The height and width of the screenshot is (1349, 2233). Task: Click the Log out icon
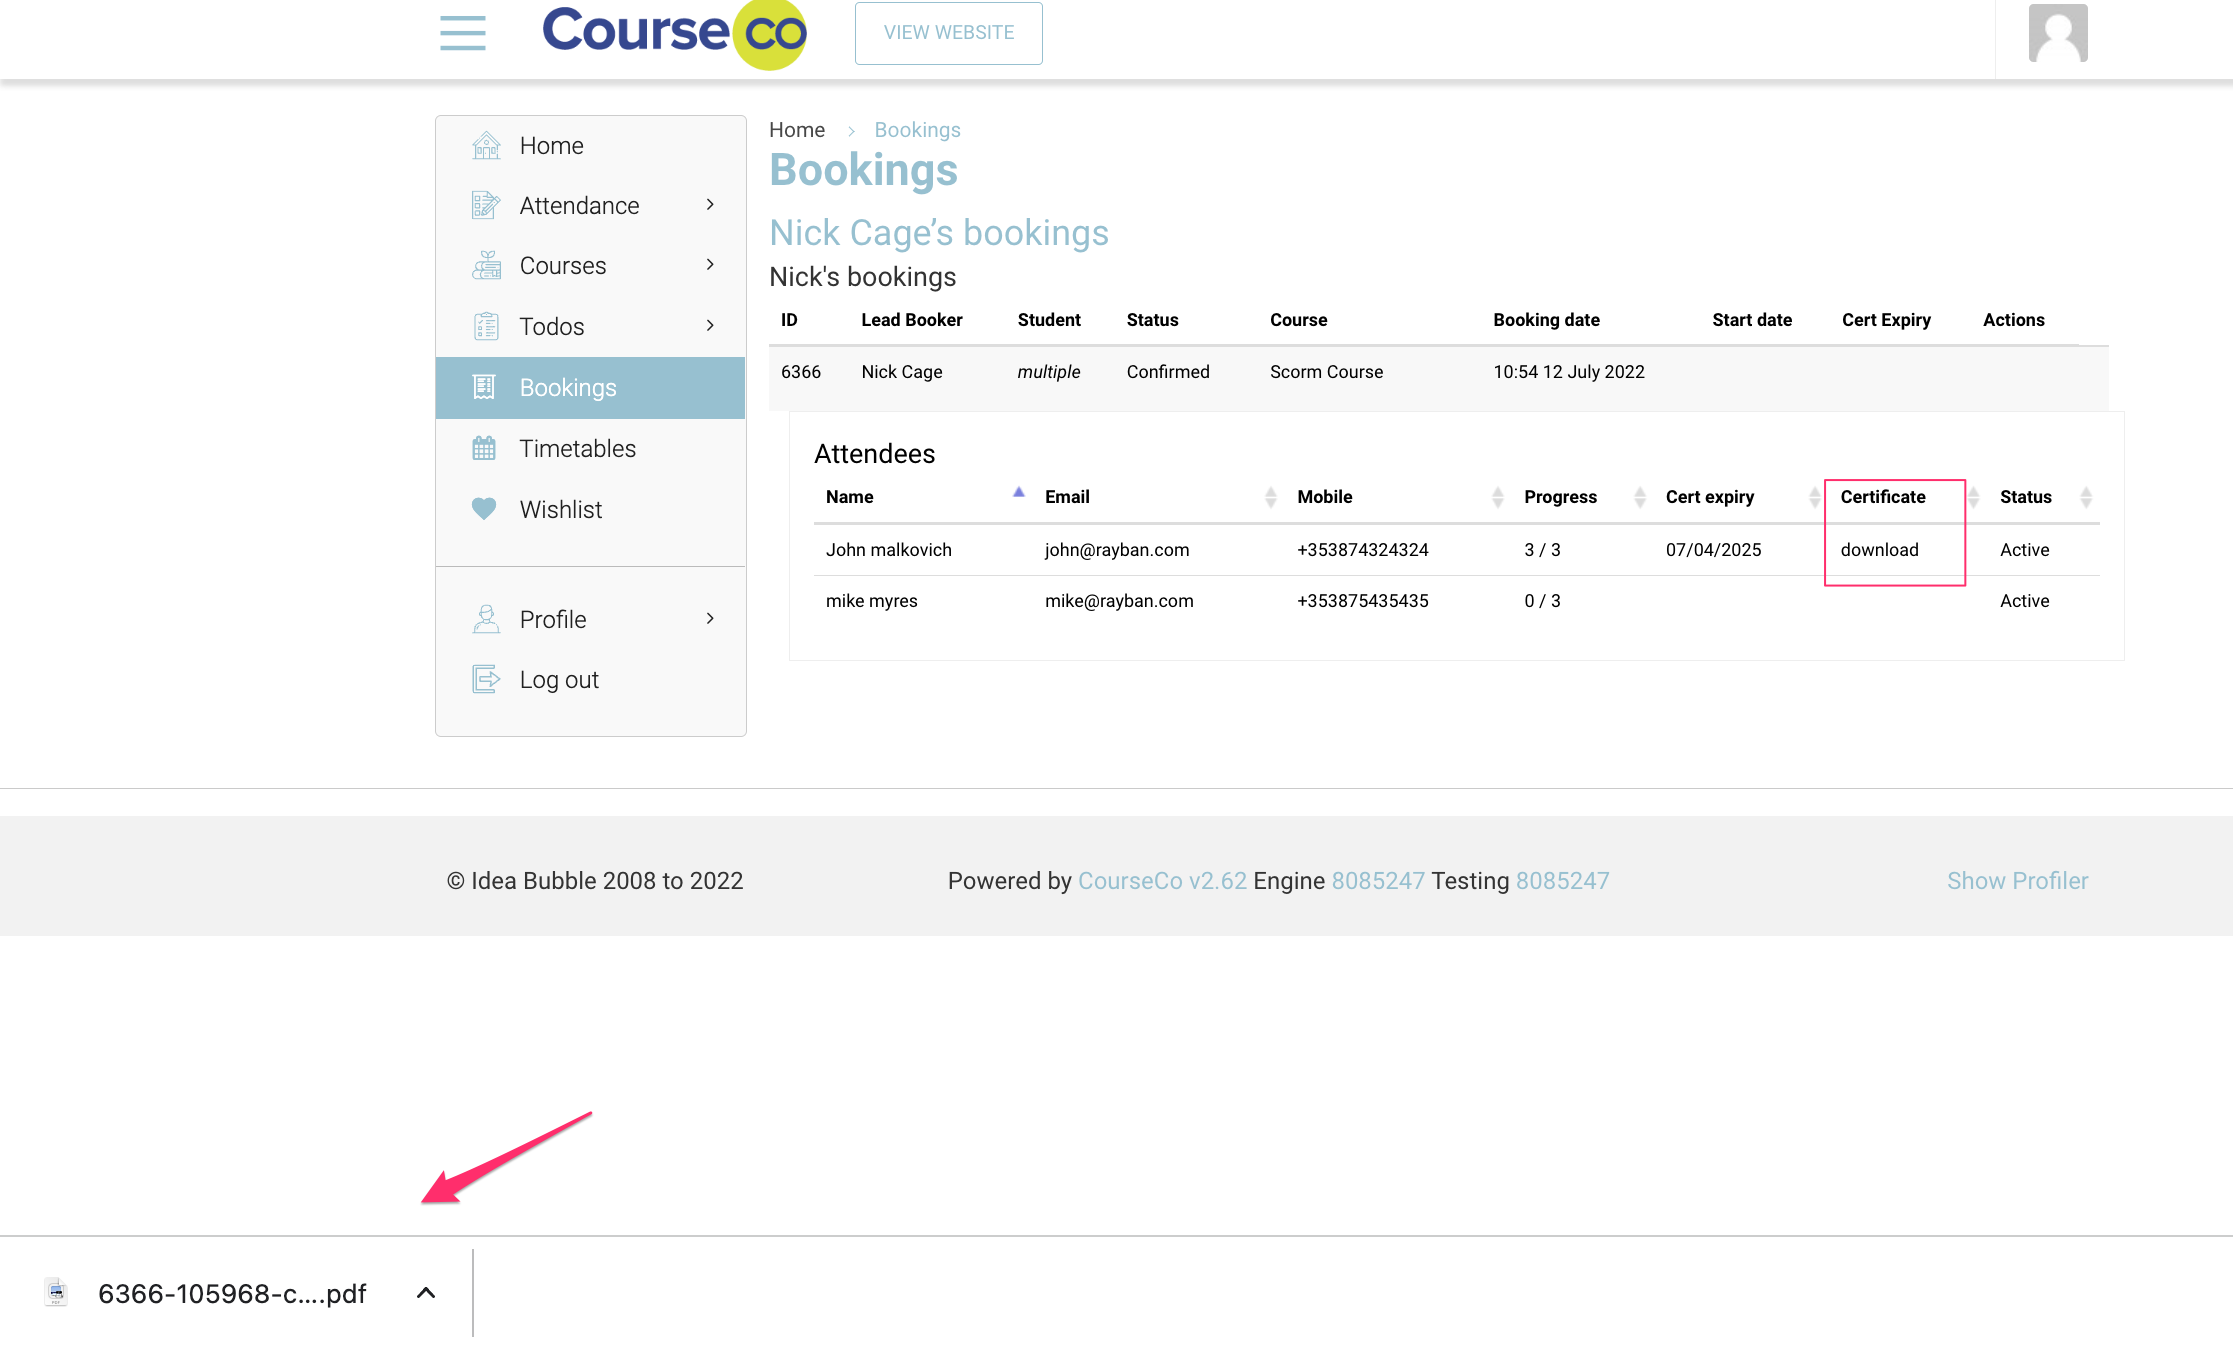[x=486, y=679]
